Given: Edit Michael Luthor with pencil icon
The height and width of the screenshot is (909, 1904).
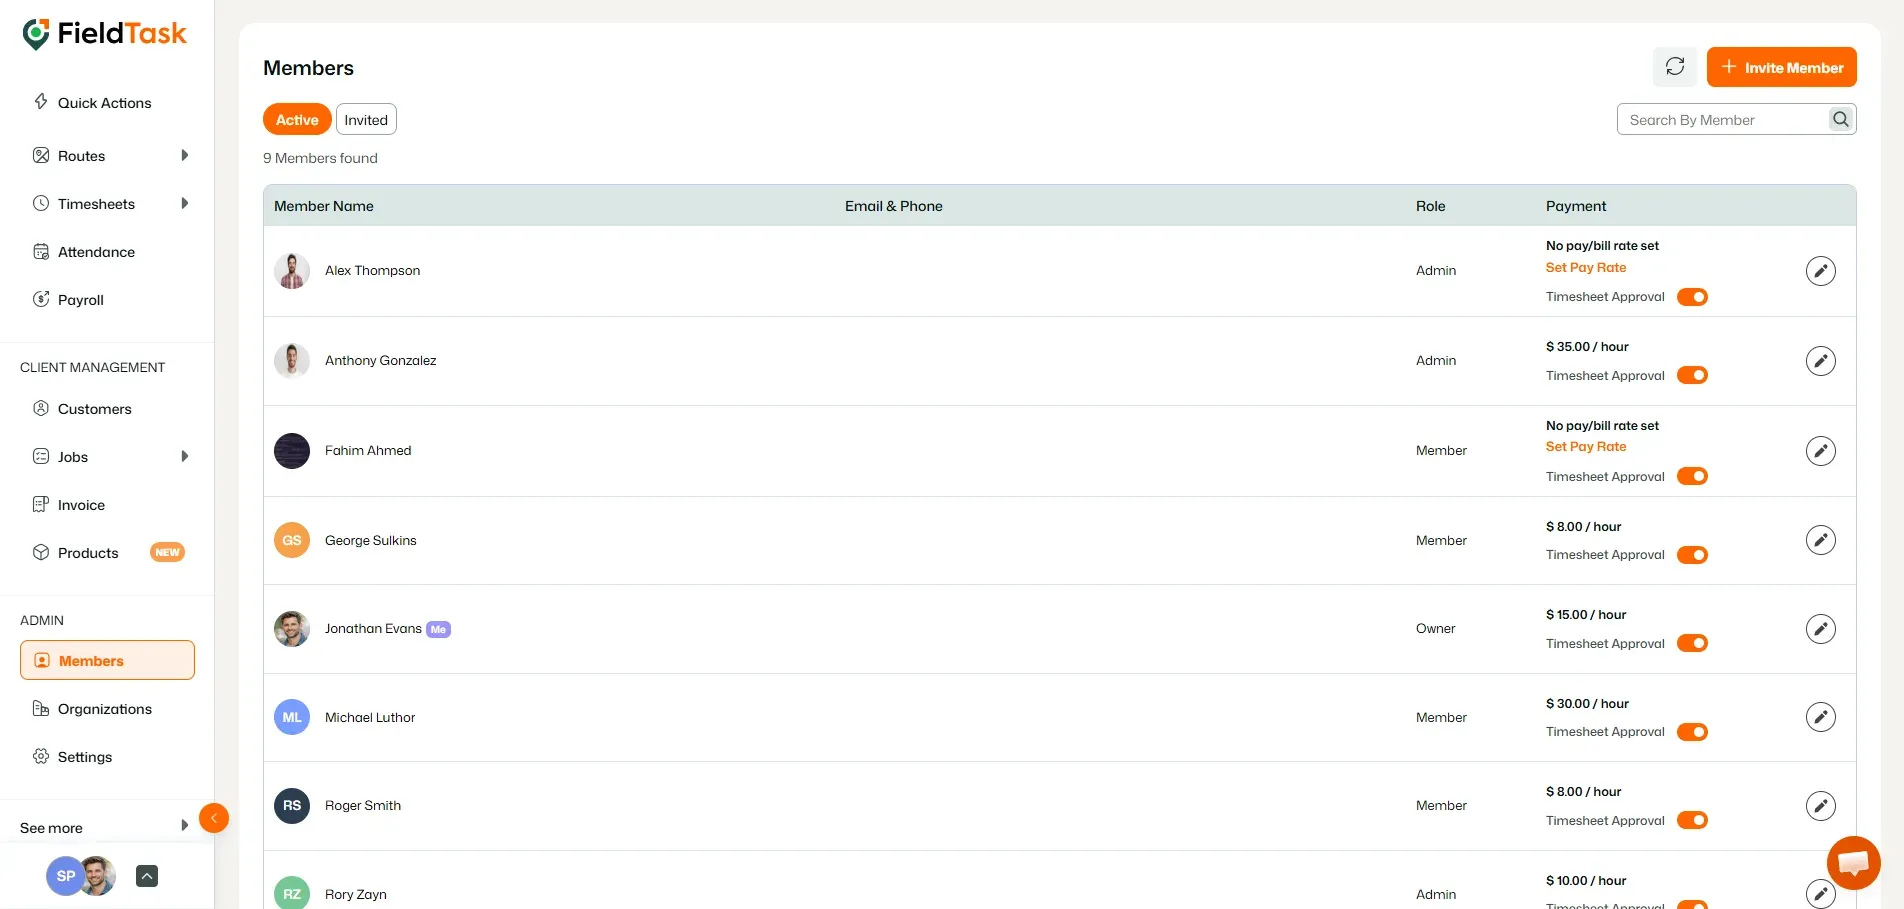Looking at the screenshot, I should click(1821, 717).
